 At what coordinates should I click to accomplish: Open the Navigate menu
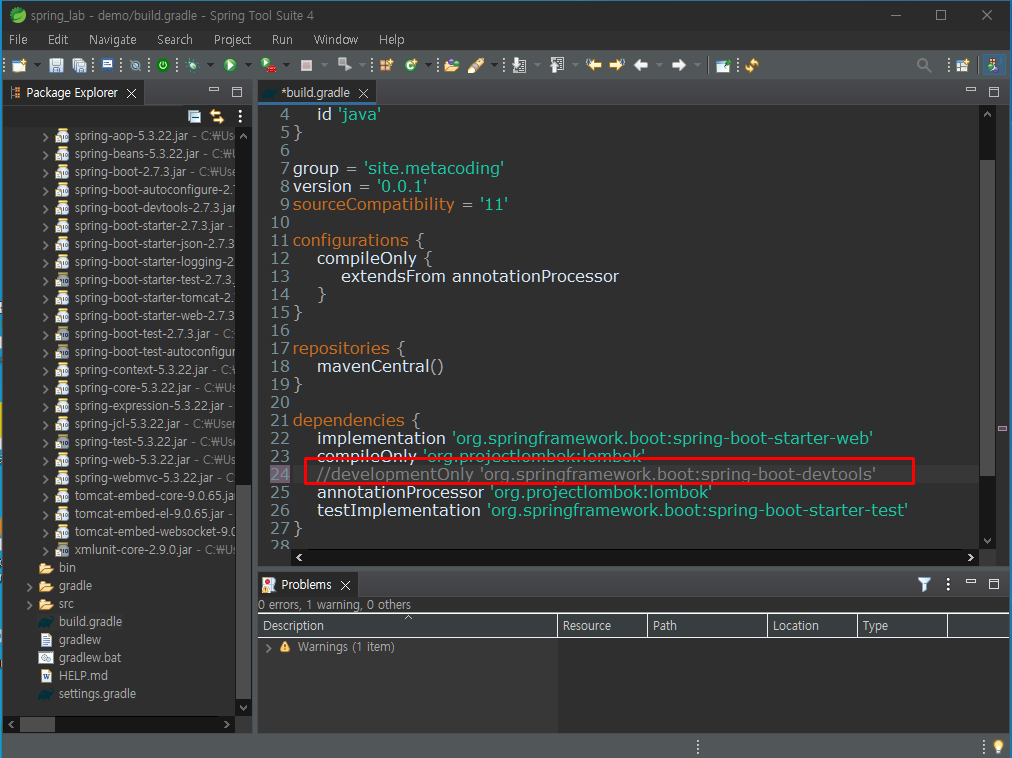112,39
